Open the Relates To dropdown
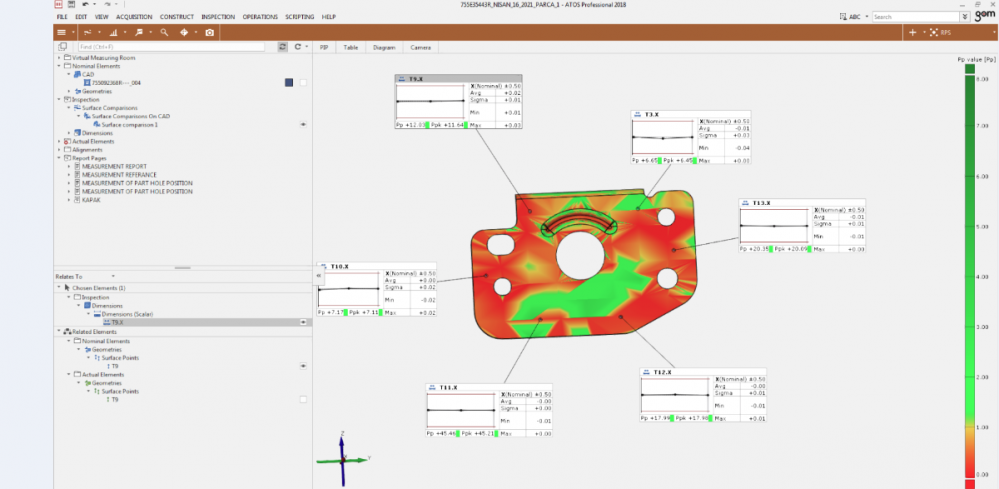This screenshot has height=489, width=999. point(113,275)
